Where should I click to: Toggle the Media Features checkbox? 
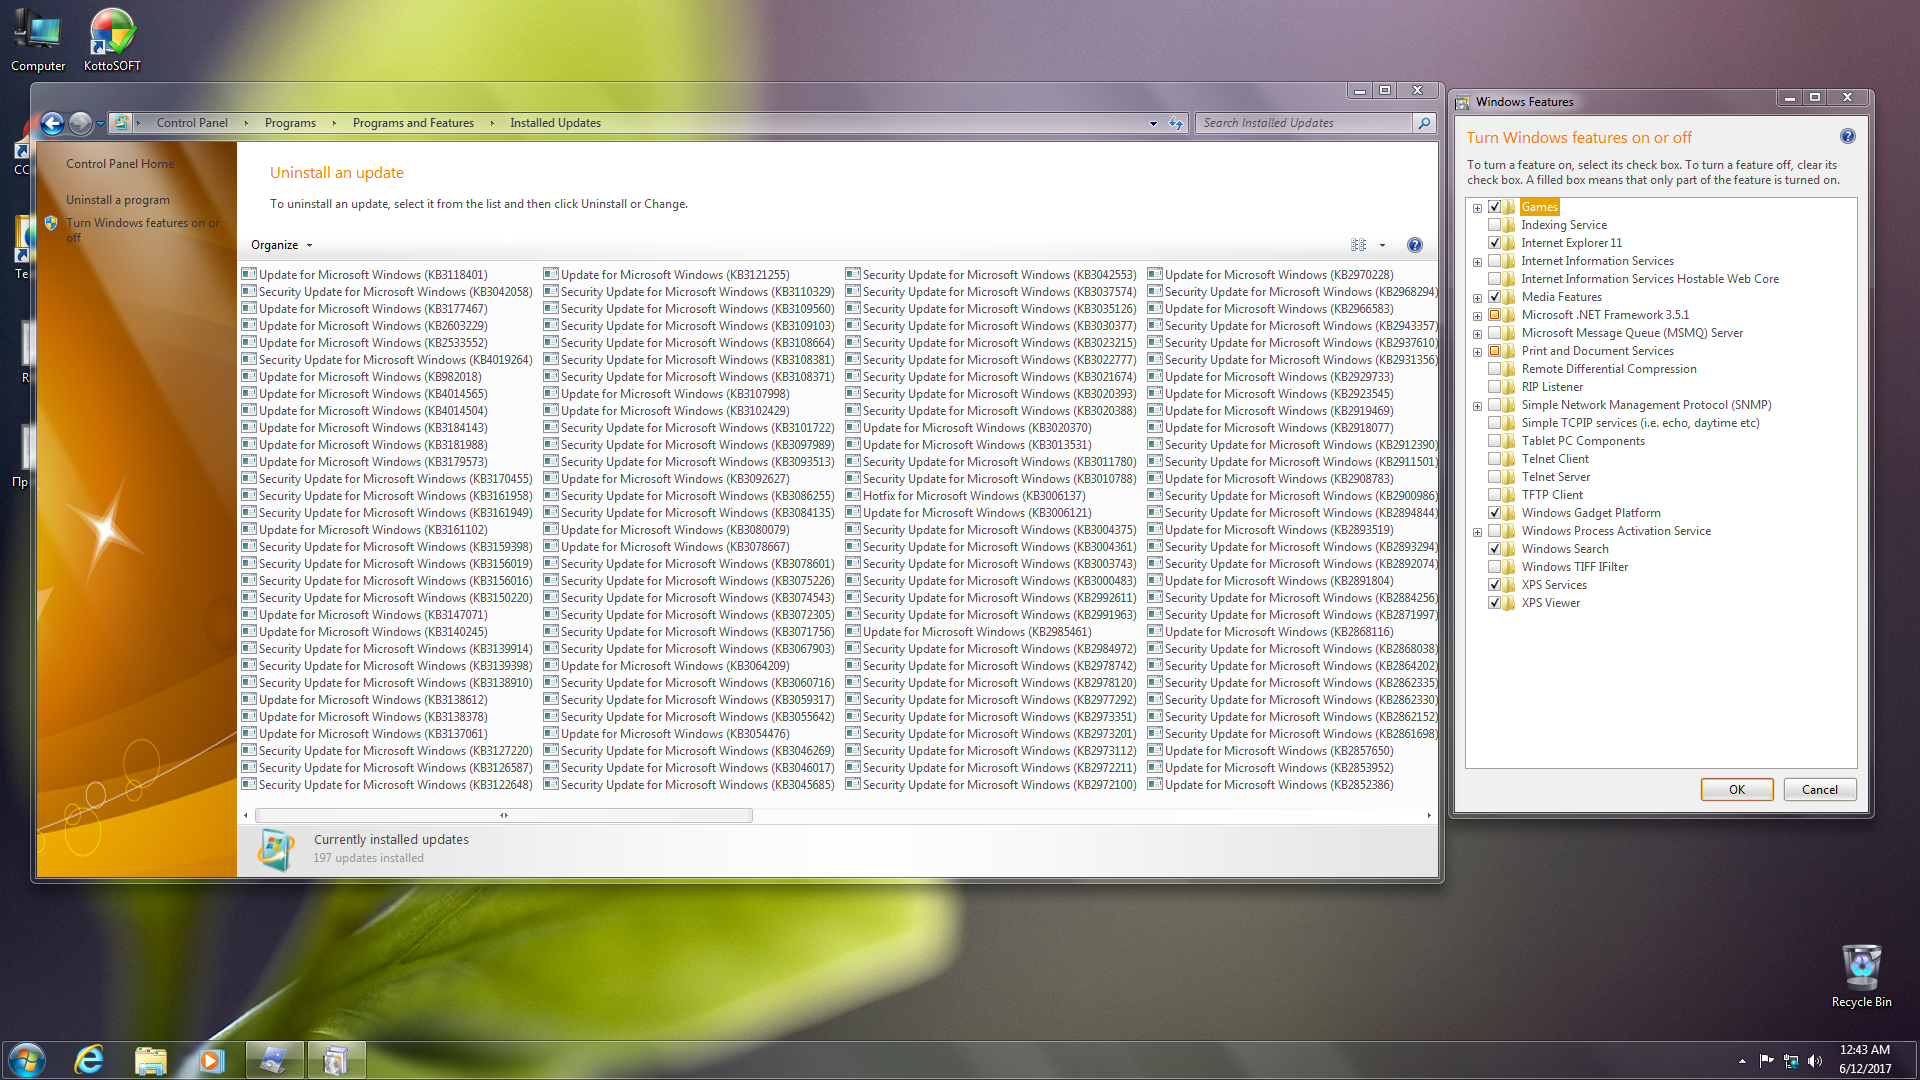pos(1494,297)
